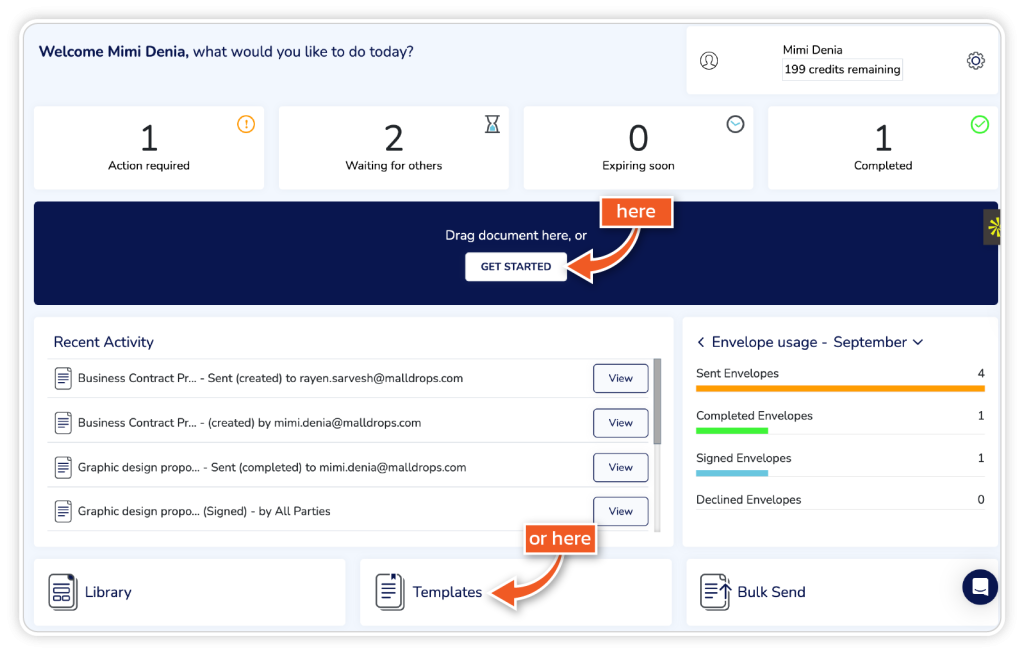1024x655 pixels.
Task: Click the Action required warning icon
Action: (246, 125)
